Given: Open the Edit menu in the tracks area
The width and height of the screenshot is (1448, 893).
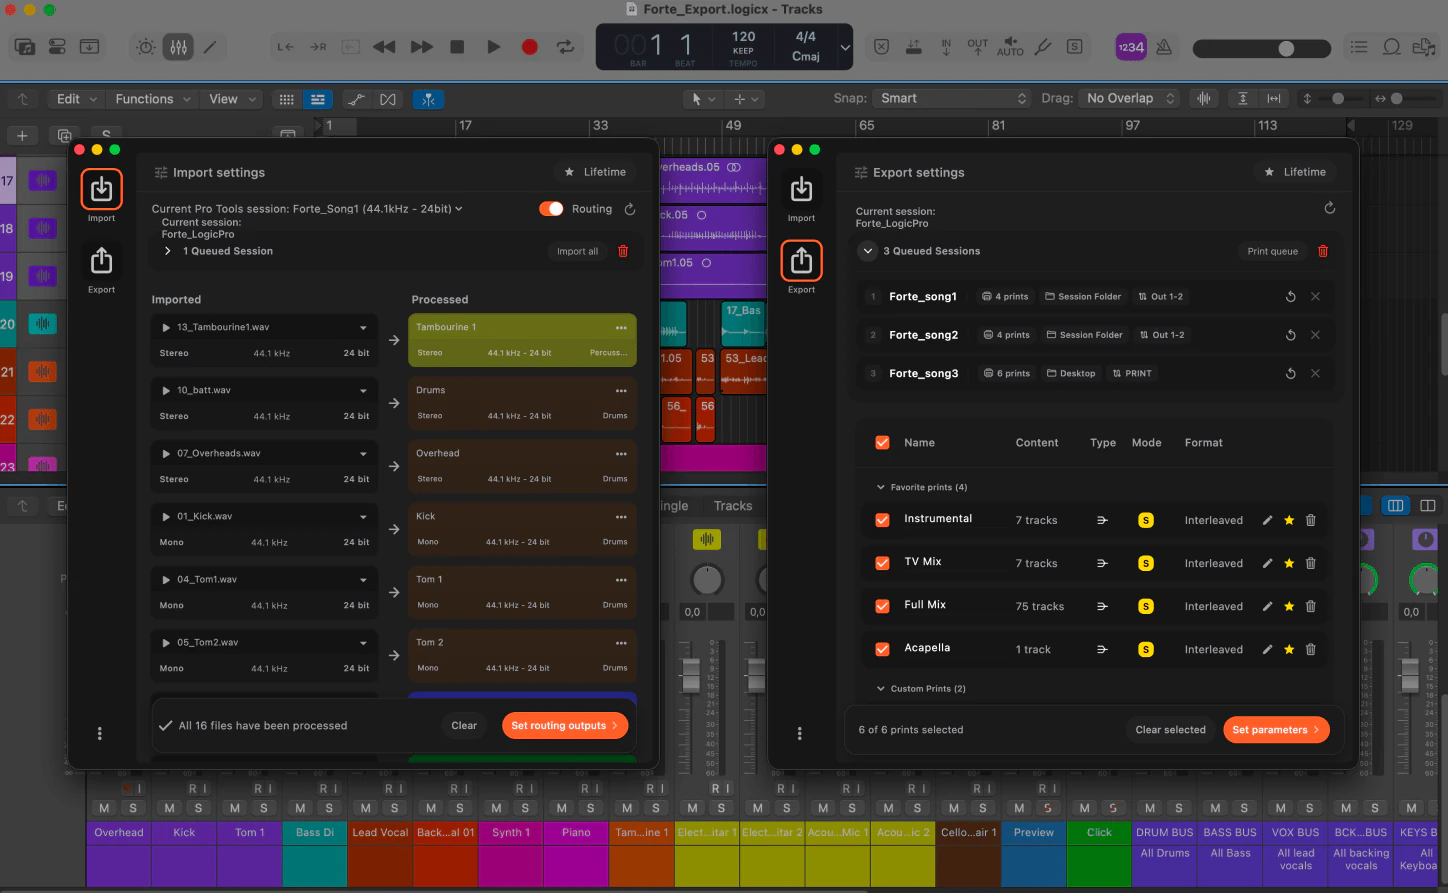Looking at the screenshot, I should click(77, 99).
